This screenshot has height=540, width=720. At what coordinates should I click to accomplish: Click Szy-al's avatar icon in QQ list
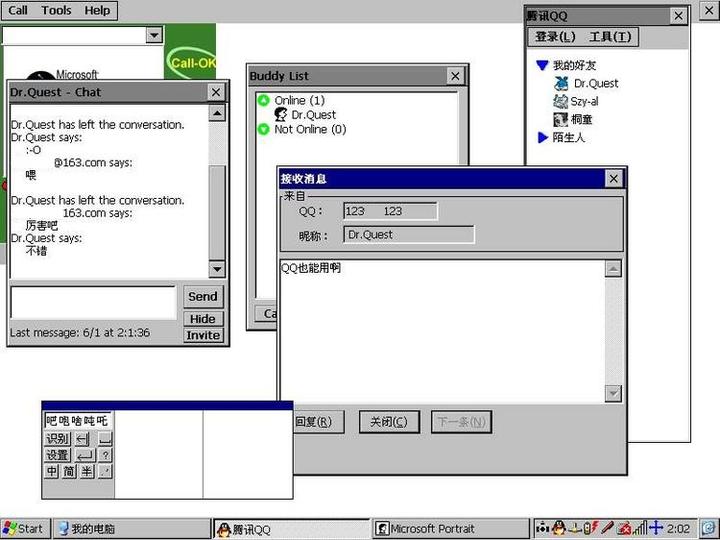pyautogui.click(x=561, y=102)
